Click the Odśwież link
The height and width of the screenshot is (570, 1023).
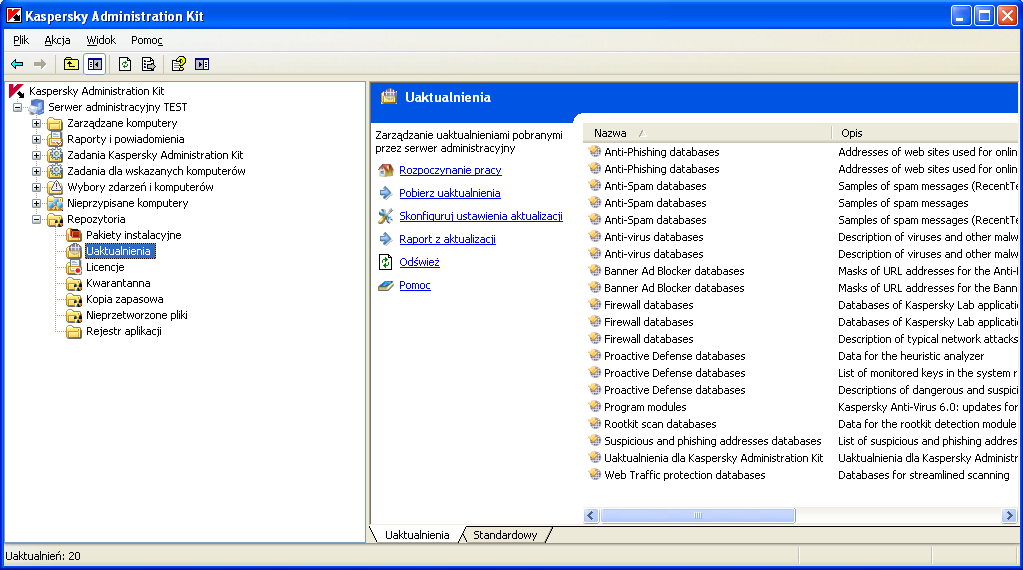click(420, 262)
